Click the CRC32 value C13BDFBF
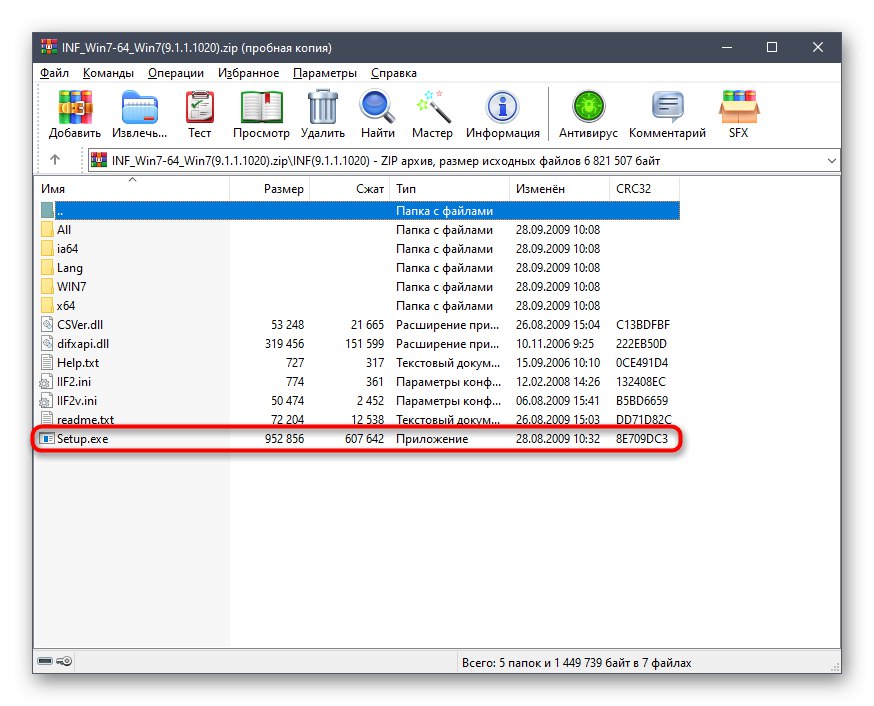 (x=643, y=325)
